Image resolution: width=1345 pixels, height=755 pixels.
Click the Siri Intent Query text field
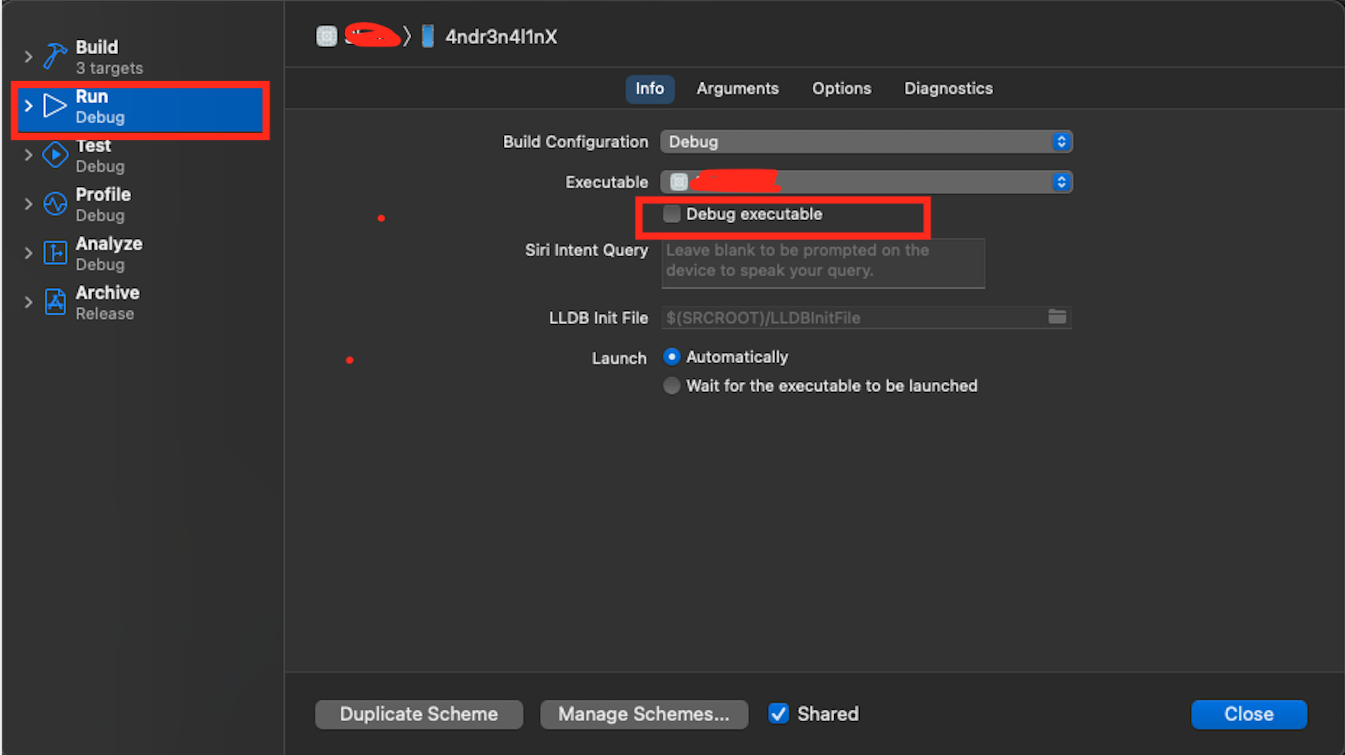coord(822,263)
